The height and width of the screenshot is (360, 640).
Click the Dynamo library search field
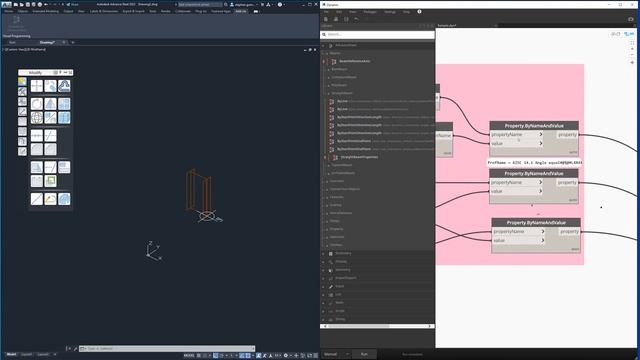point(378,35)
